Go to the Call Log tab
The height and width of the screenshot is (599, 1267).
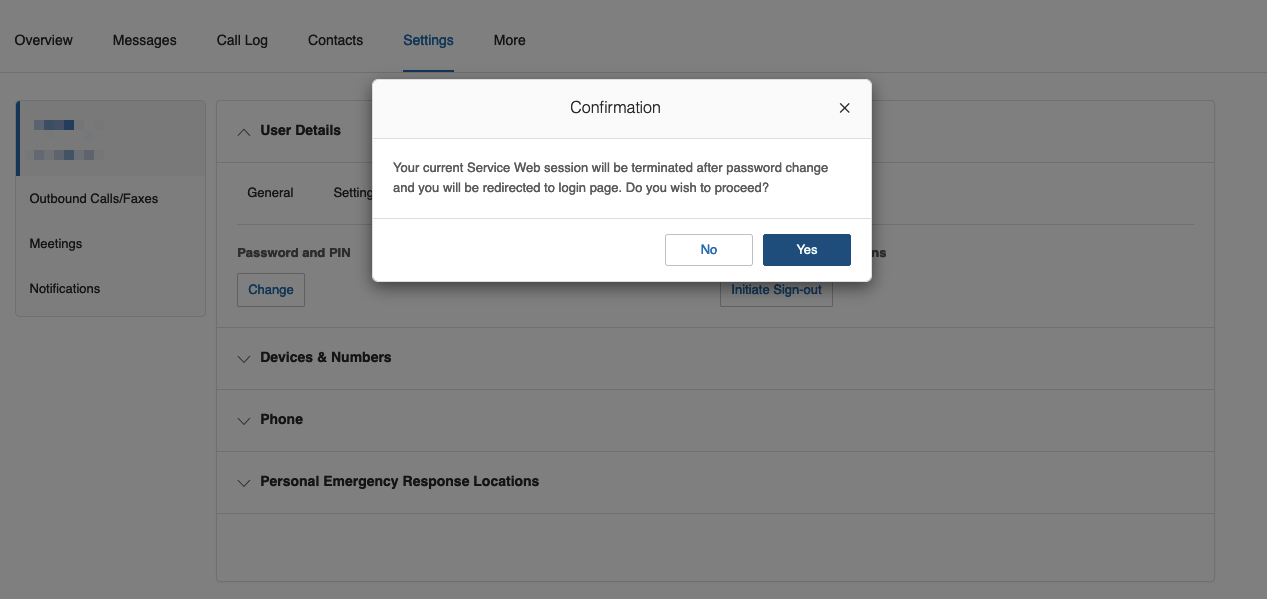click(x=242, y=41)
